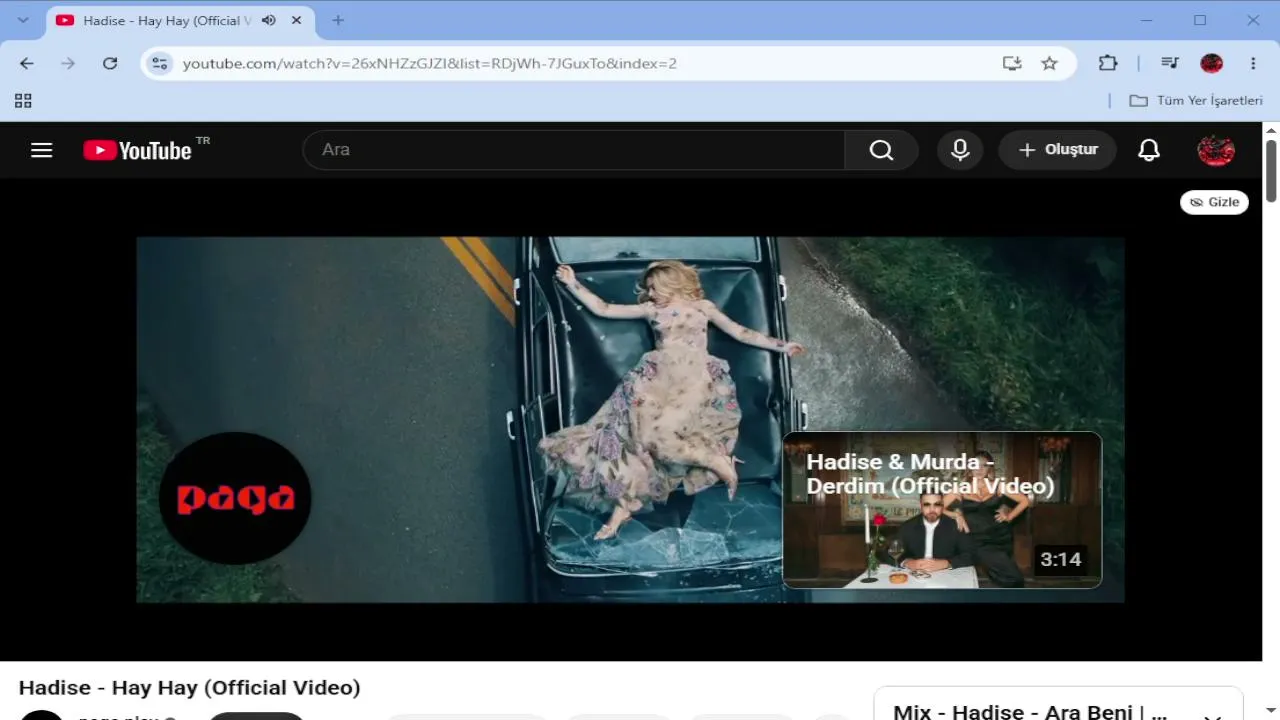Screen dimensions: 1280x720
Task: Select the Hadise - Hay Hay browser tab
Action: [181, 20]
